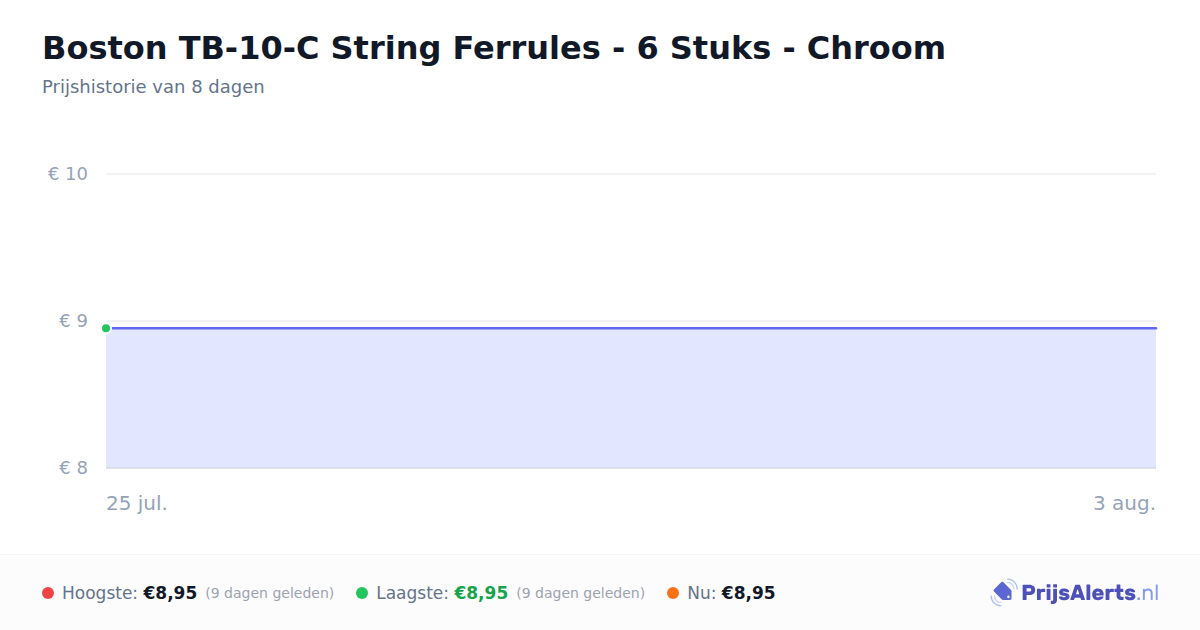
Task: Select the green lowest-price marker on chart
Action: pos(106,328)
